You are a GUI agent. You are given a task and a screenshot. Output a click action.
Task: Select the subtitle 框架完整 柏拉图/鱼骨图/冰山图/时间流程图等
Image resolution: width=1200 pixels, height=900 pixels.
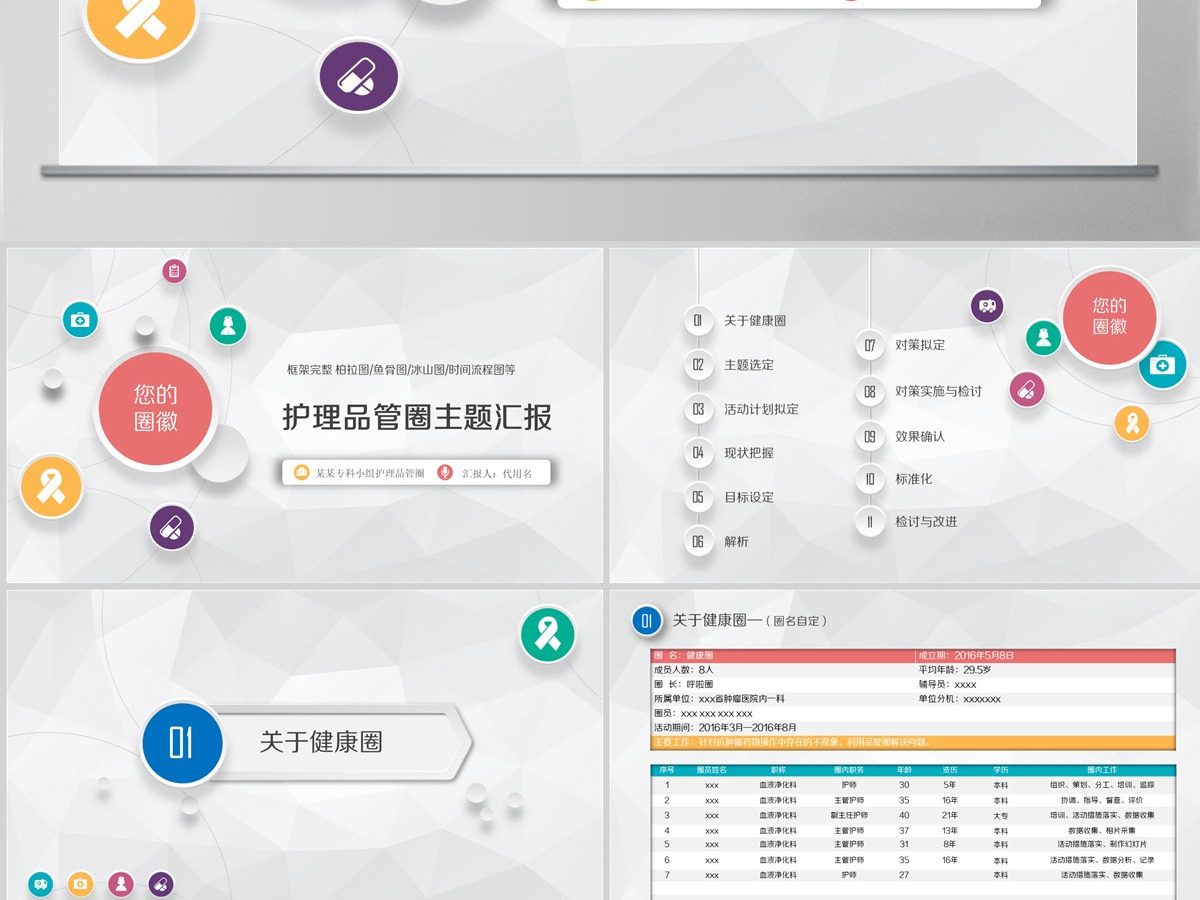401,369
